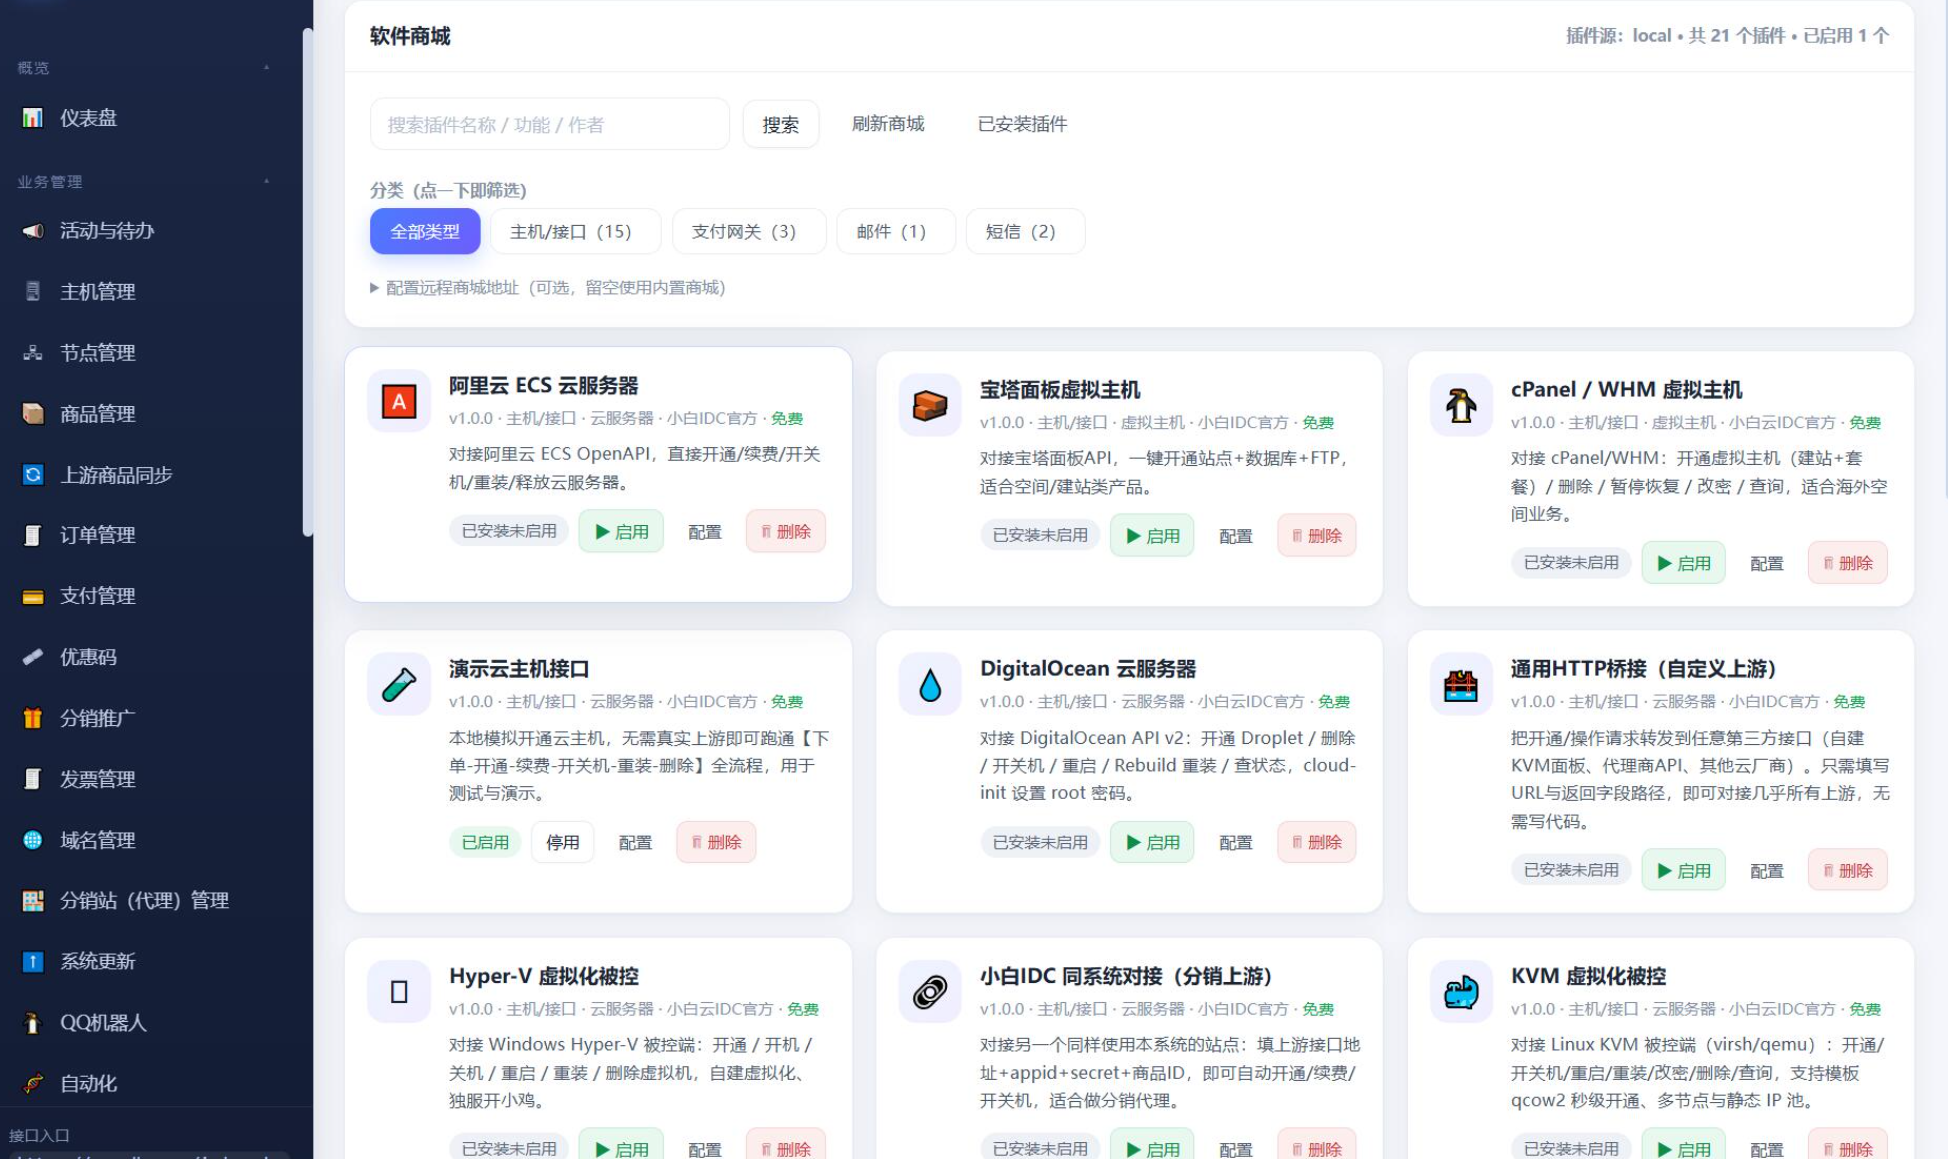Click the 域名管理 globe icon
The width and height of the screenshot is (1948, 1159).
tap(33, 840)
